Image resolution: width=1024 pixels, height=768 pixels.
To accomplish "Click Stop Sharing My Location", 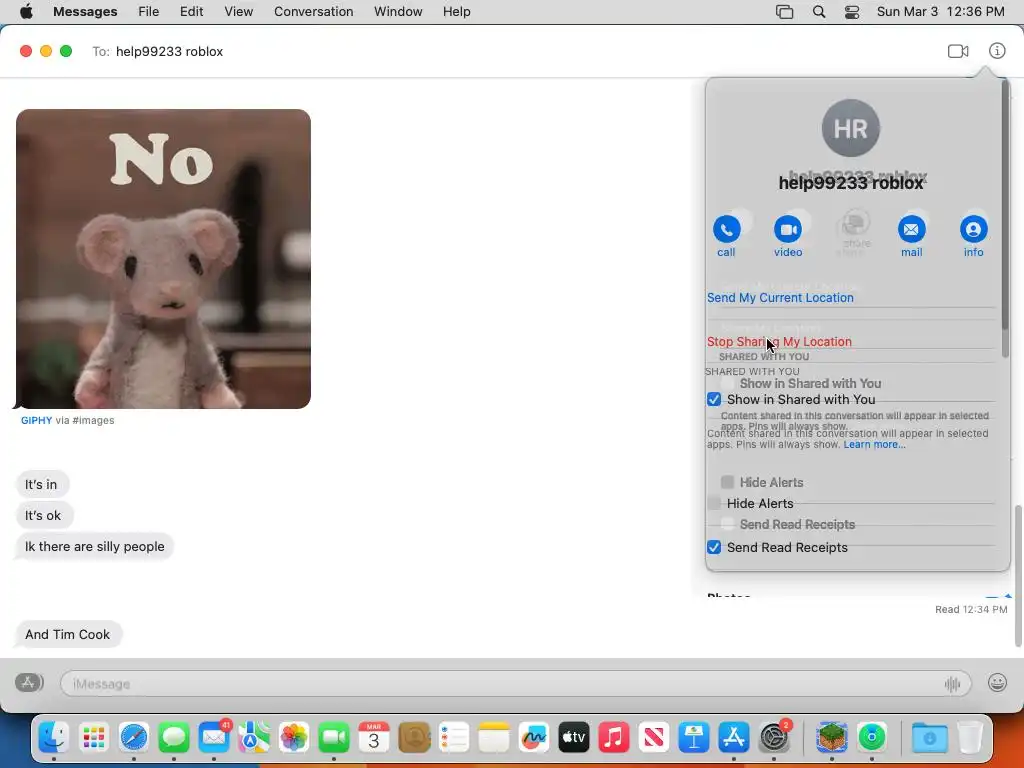I will click(x=779, y=342).
